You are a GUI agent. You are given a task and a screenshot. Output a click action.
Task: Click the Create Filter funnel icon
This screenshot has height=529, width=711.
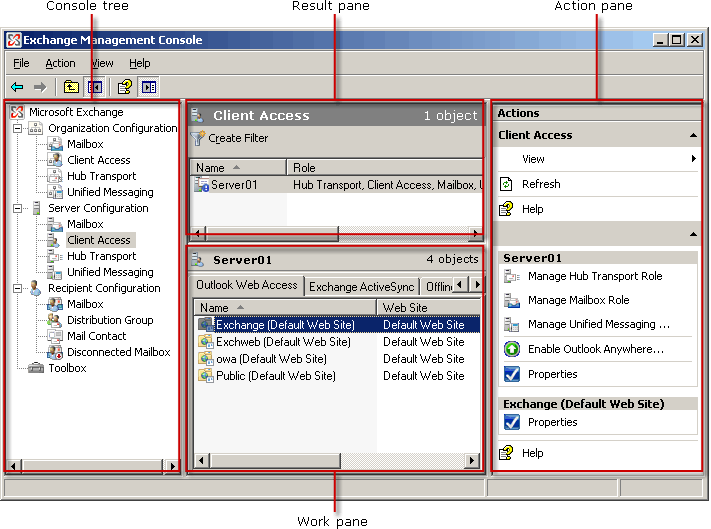click(x=198, y=138)
